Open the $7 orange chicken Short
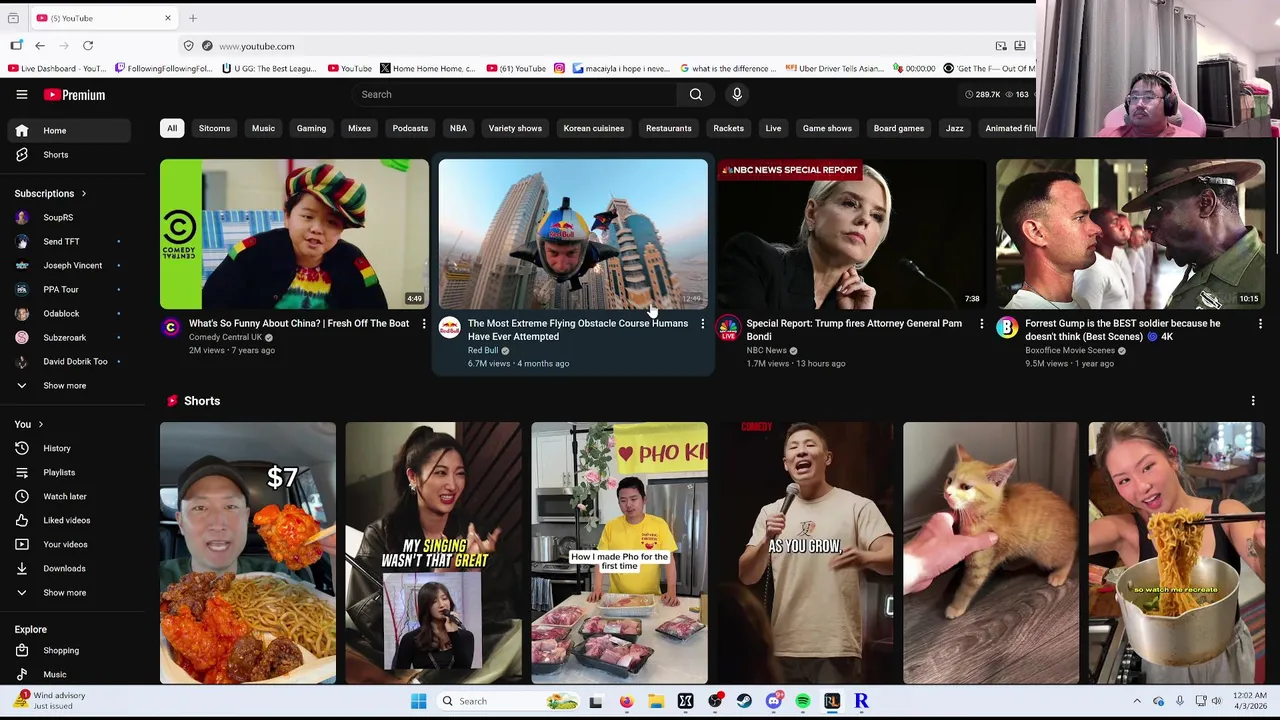Image resolution: width=1280 pixels, height=720 pixels. [x=248, y=553]
